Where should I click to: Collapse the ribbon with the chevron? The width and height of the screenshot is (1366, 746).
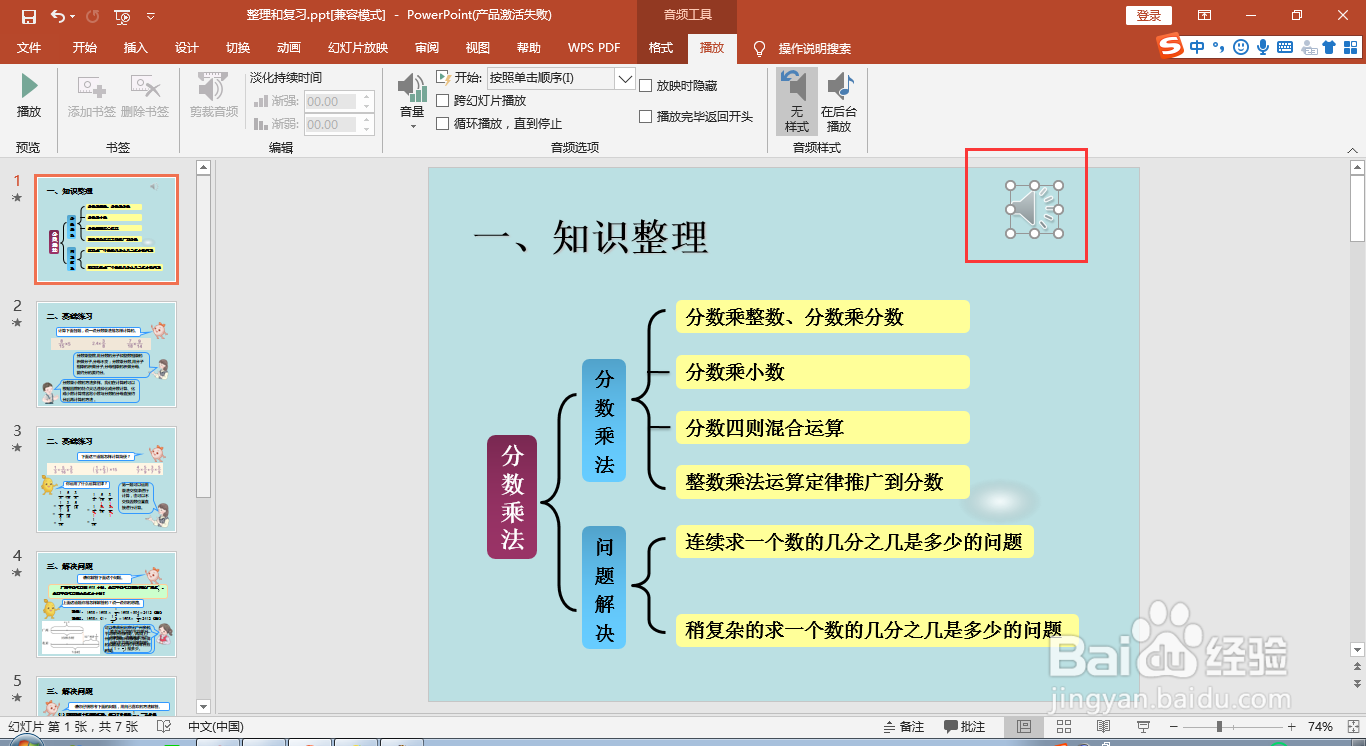tap(1352, 149)
